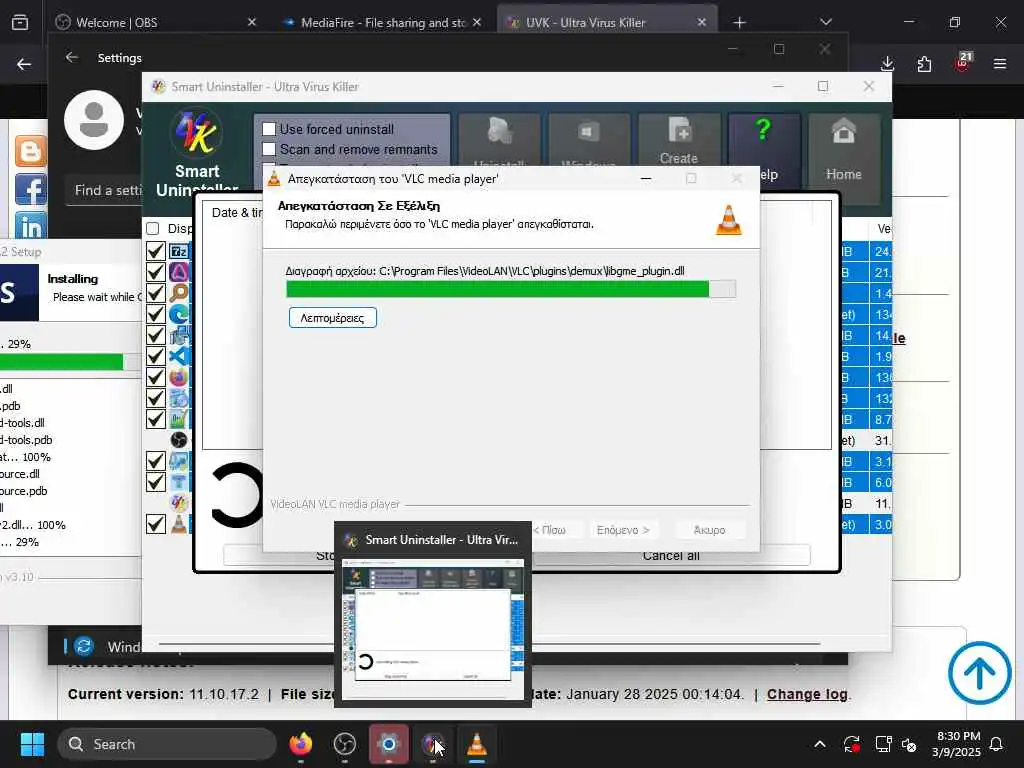Click the Firefox icon in program list
Viewport: 1024px width, 768px height.
179,377
